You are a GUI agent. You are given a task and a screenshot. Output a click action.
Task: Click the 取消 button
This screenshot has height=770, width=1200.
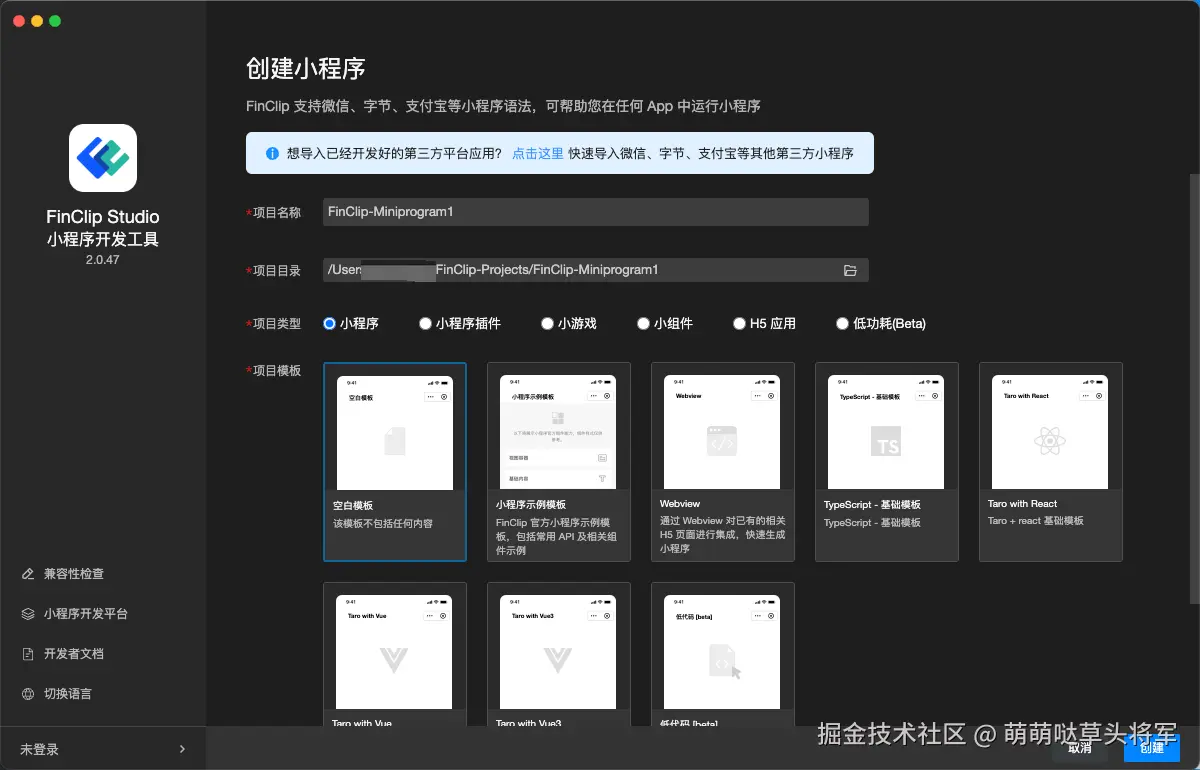(1080, 747)
